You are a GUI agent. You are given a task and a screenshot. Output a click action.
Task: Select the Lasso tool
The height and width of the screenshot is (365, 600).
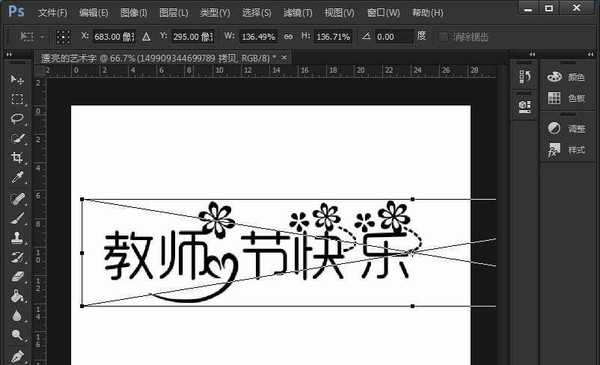[17, 119]
